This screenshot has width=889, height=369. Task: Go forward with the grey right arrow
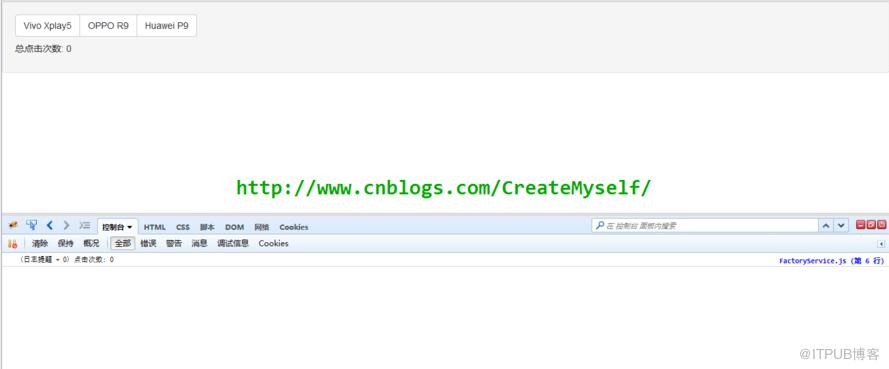pos(66,225)
